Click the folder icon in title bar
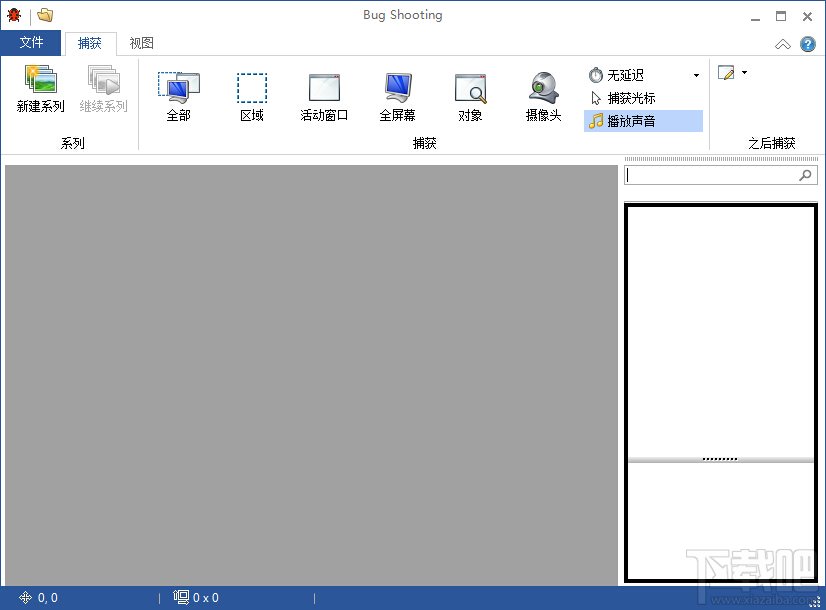826x610 pixels. pyautogui.click(x=45, y=15)
